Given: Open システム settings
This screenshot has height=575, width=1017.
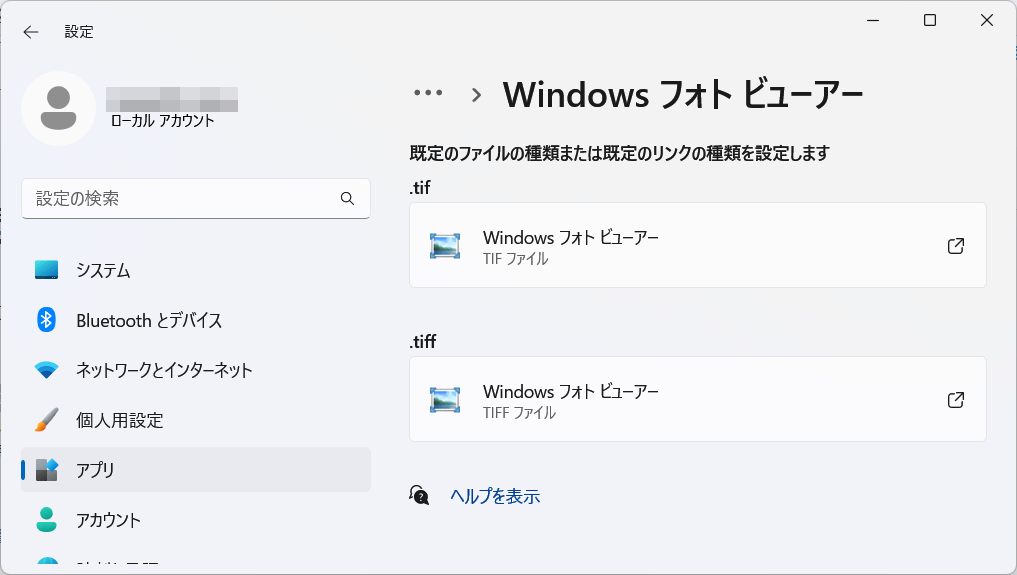Looking at the screenshot, I should point(196,270).
